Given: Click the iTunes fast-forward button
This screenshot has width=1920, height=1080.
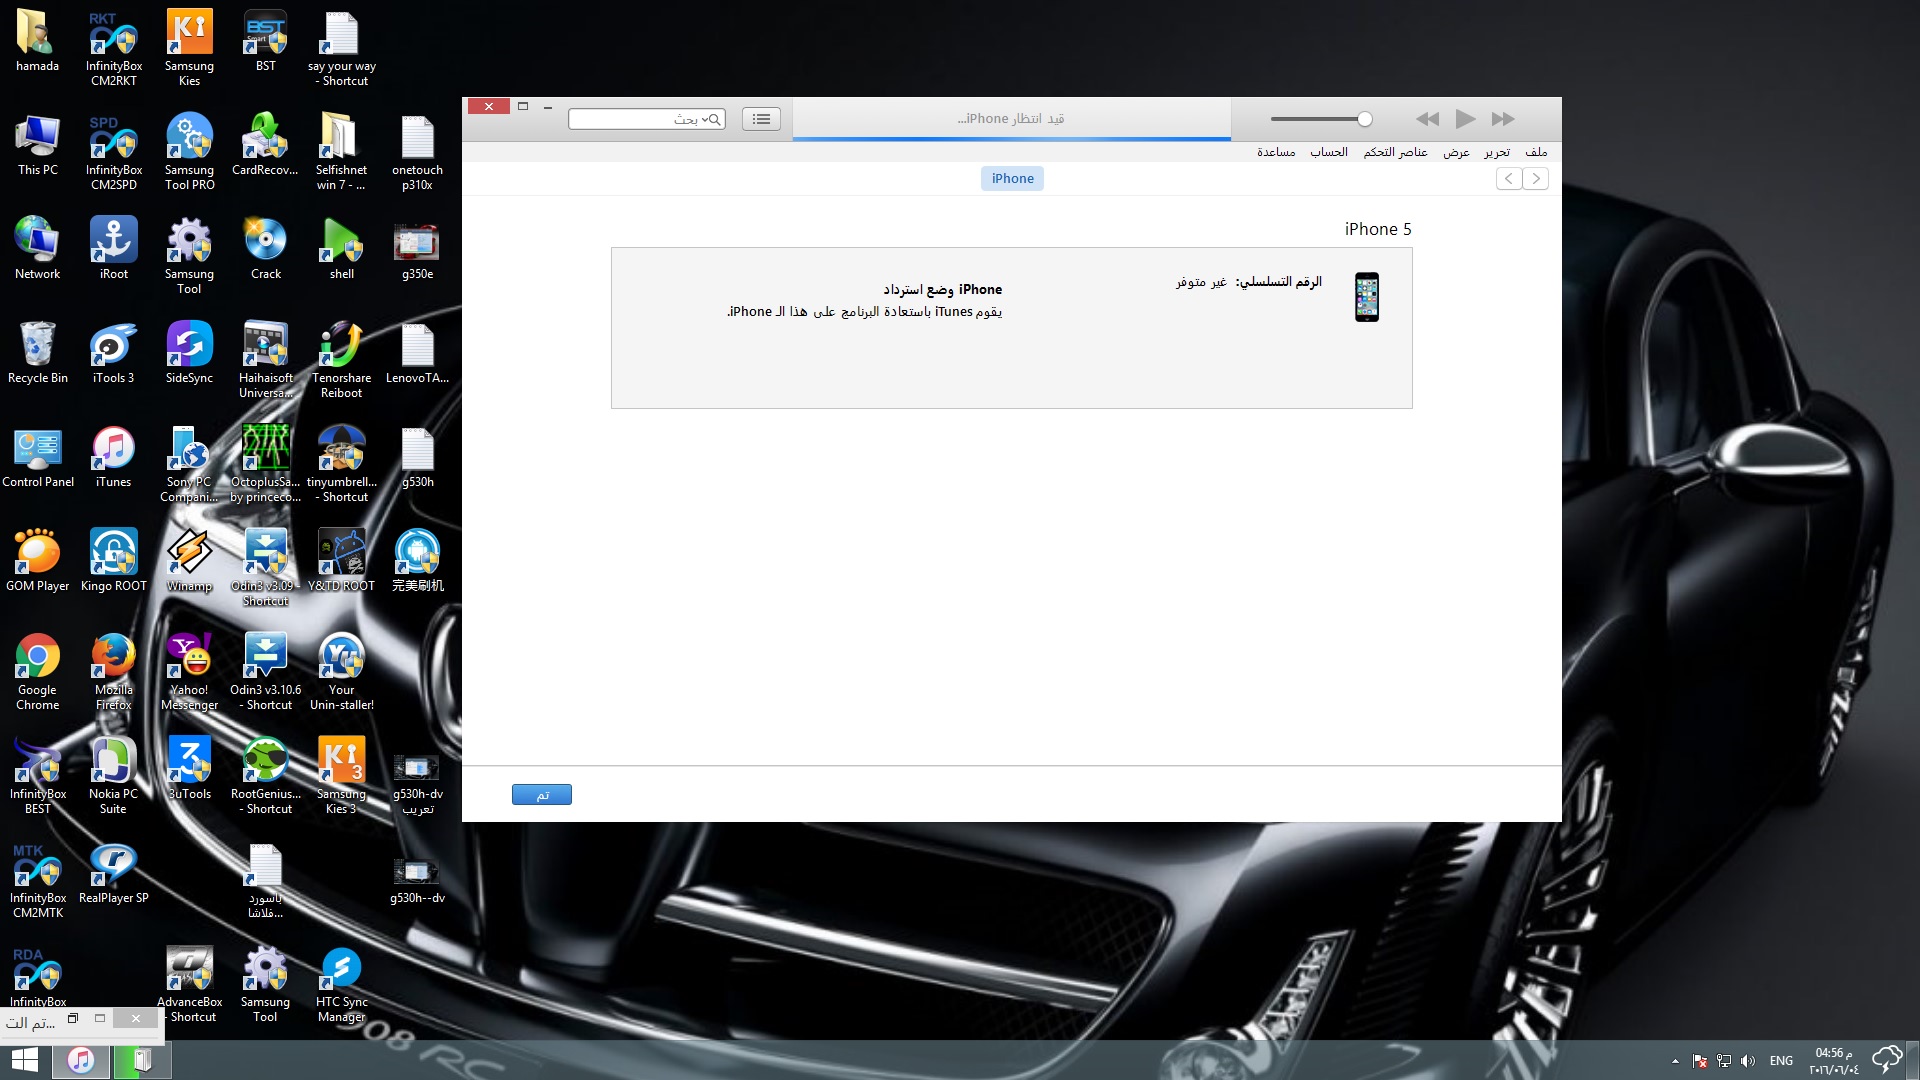Looking at the screenshot, I should click(x=1503, y=119).
